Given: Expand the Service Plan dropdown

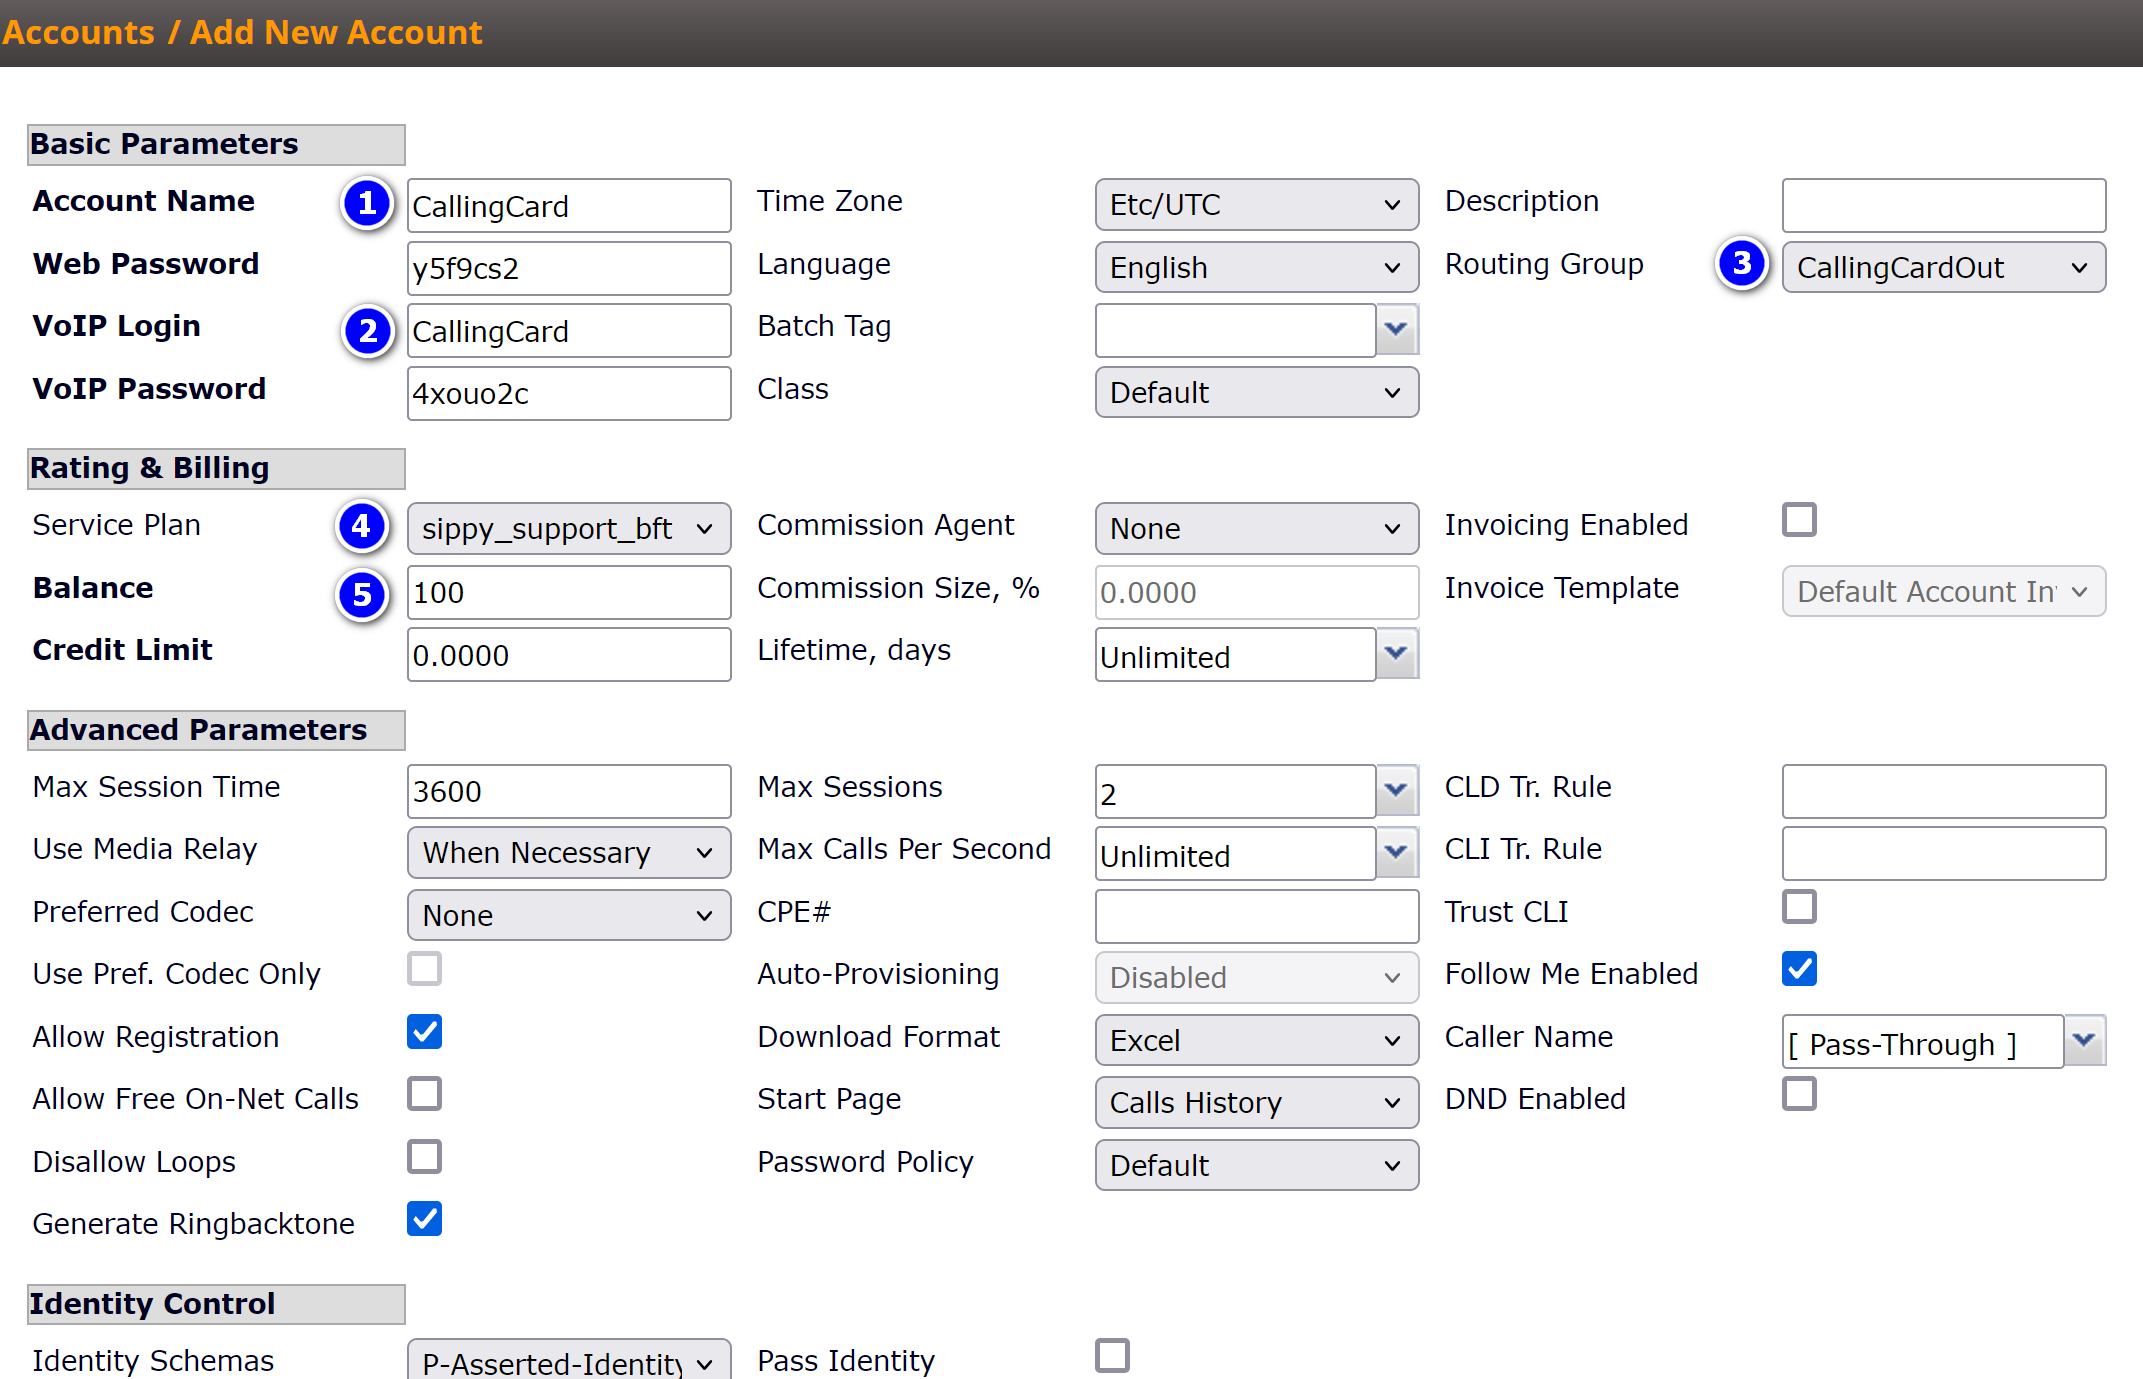Looking at the screenshot, I should click(x=568, y=529).
